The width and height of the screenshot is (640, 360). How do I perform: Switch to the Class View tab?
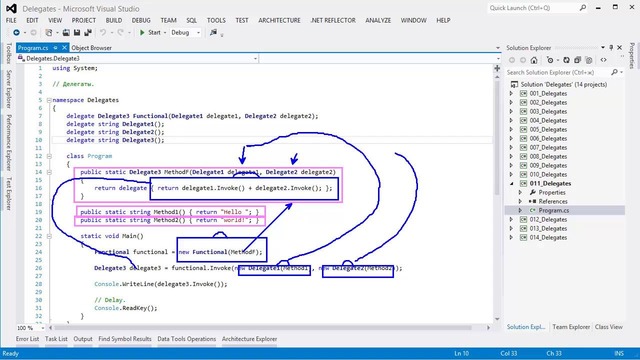tap(609, 327)
